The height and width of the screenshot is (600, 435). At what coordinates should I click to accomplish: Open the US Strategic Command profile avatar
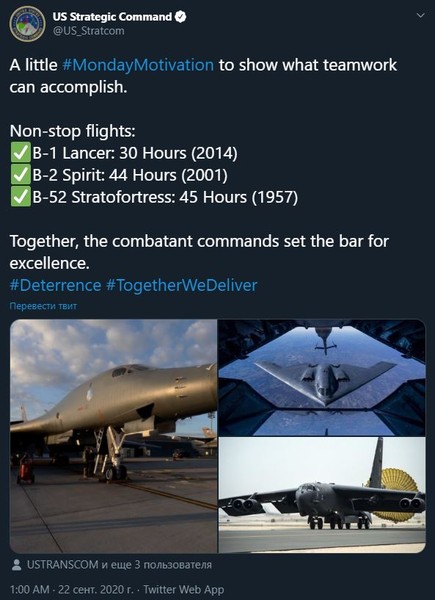point(27,24)
